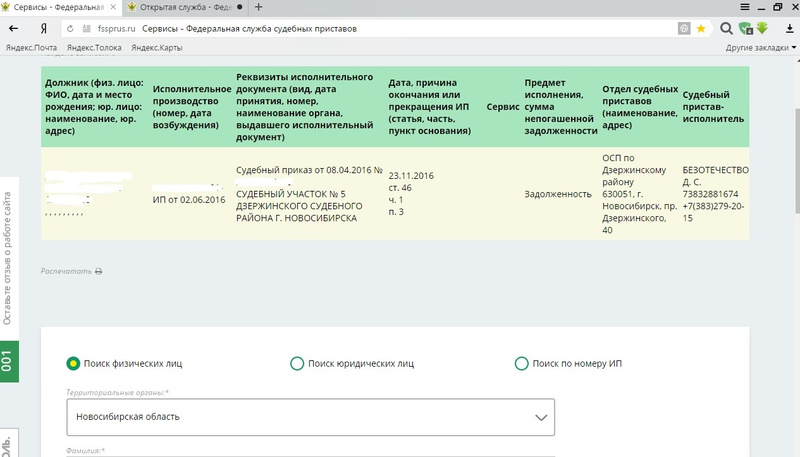This screenshot has height=457, width=800.
Task: Click the translate page icon in address bar
Action: 684,29
